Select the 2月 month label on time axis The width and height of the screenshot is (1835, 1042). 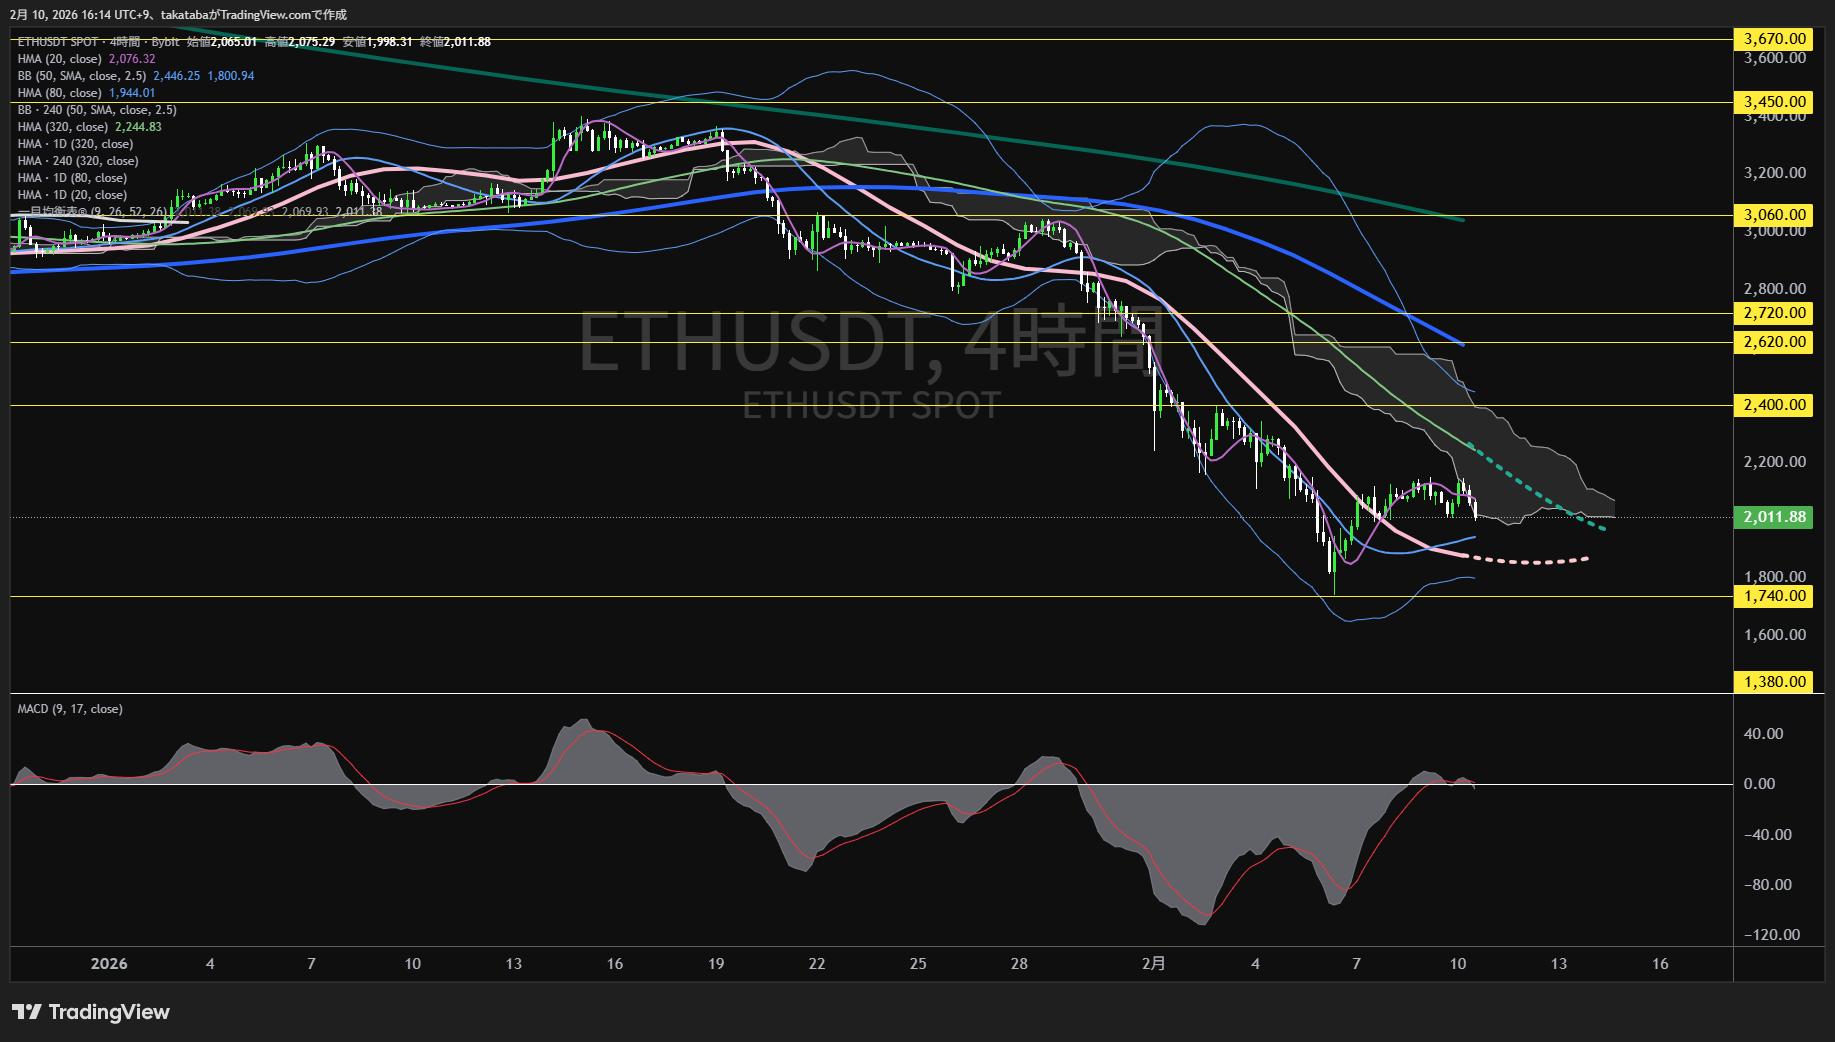click(x=1154, y=964)
